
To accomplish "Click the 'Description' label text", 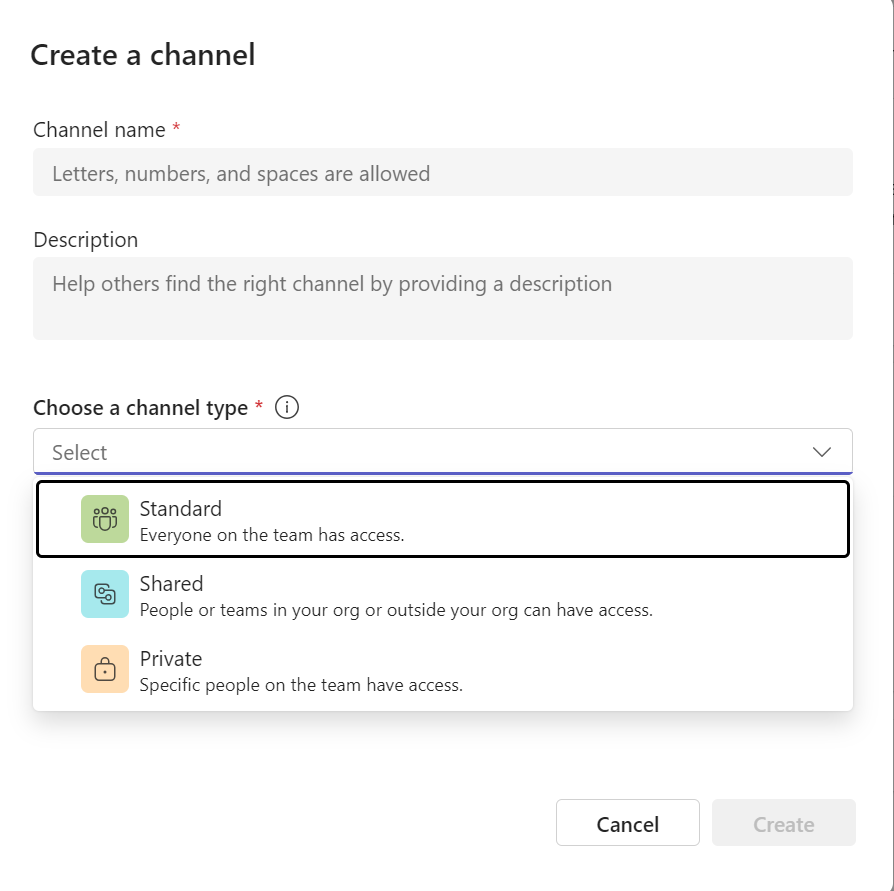I will point(86,240).
